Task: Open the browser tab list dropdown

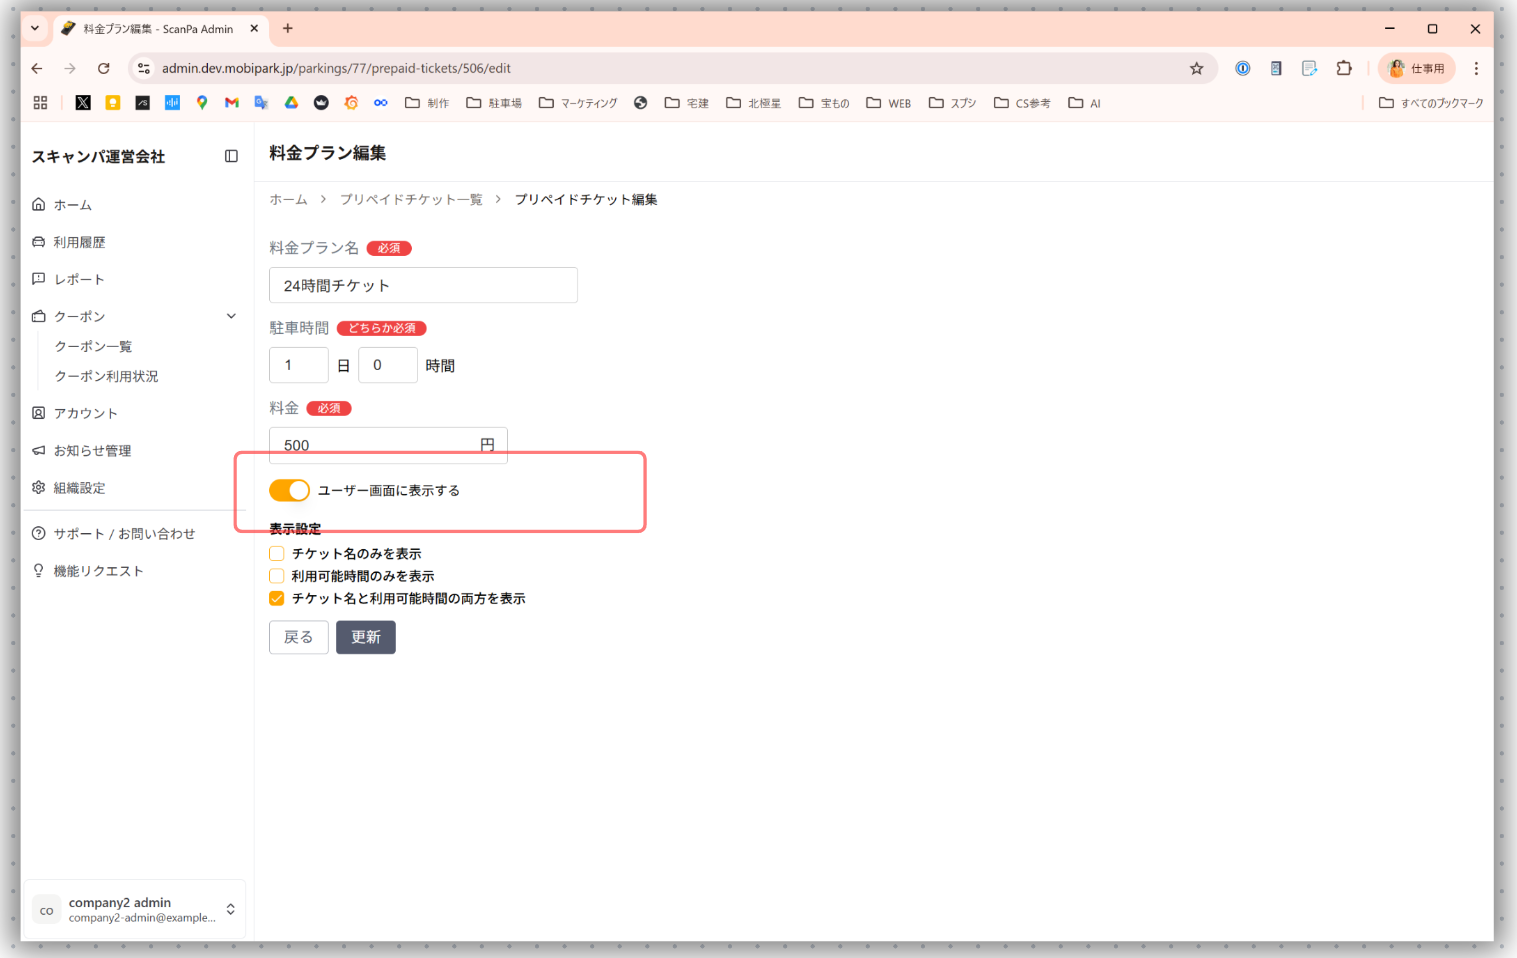Action: pyautogui.click(x=35, y=29)
